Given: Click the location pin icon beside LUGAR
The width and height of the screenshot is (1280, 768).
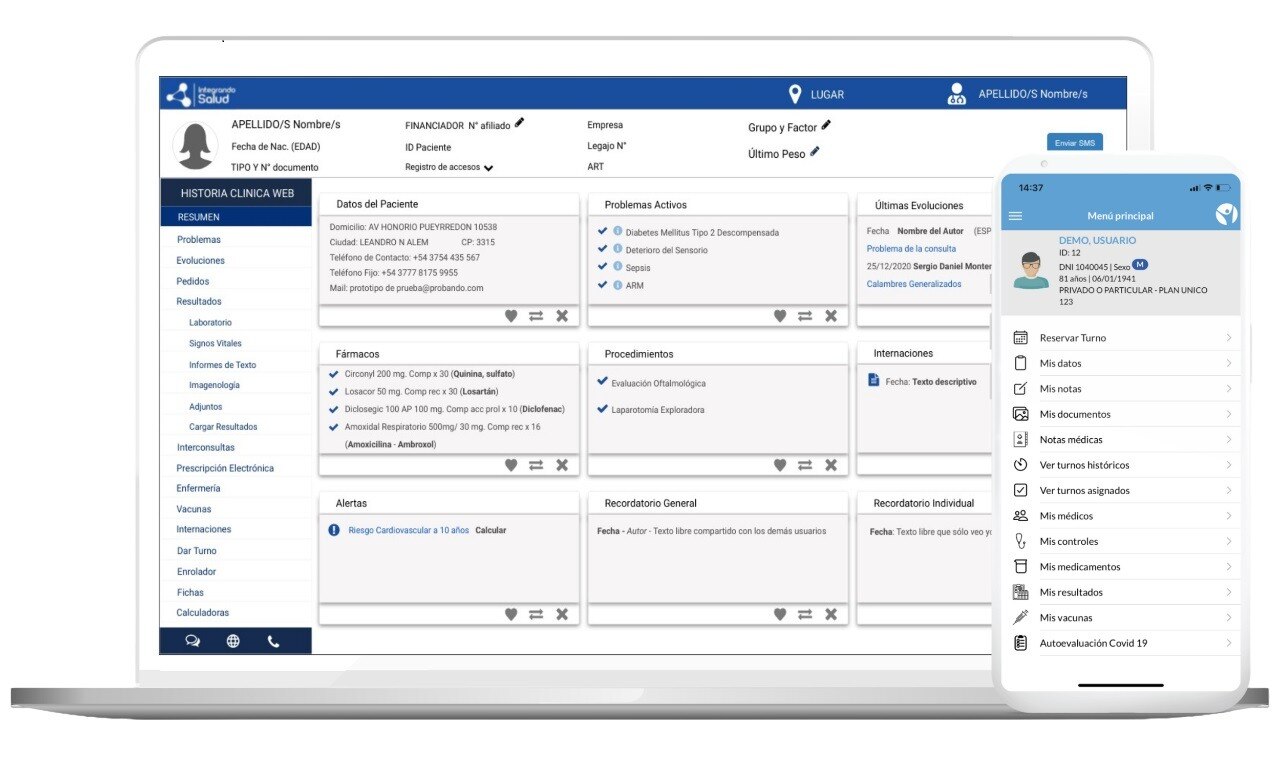Looking at the screenshot, I should tap(795, 94).
